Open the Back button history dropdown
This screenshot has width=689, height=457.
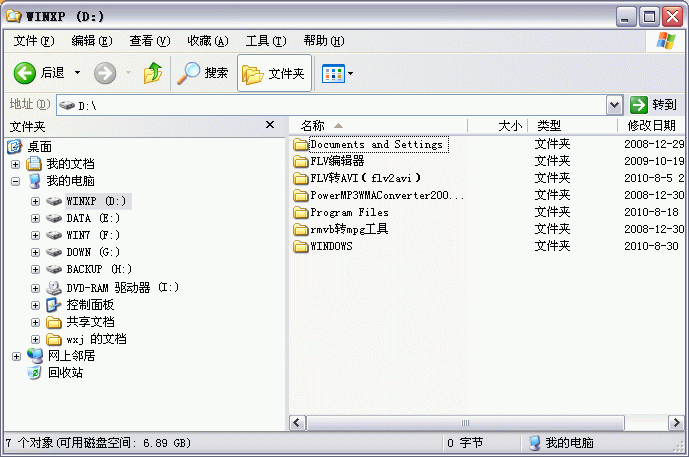pyautogui.click(x=77, y=73)
